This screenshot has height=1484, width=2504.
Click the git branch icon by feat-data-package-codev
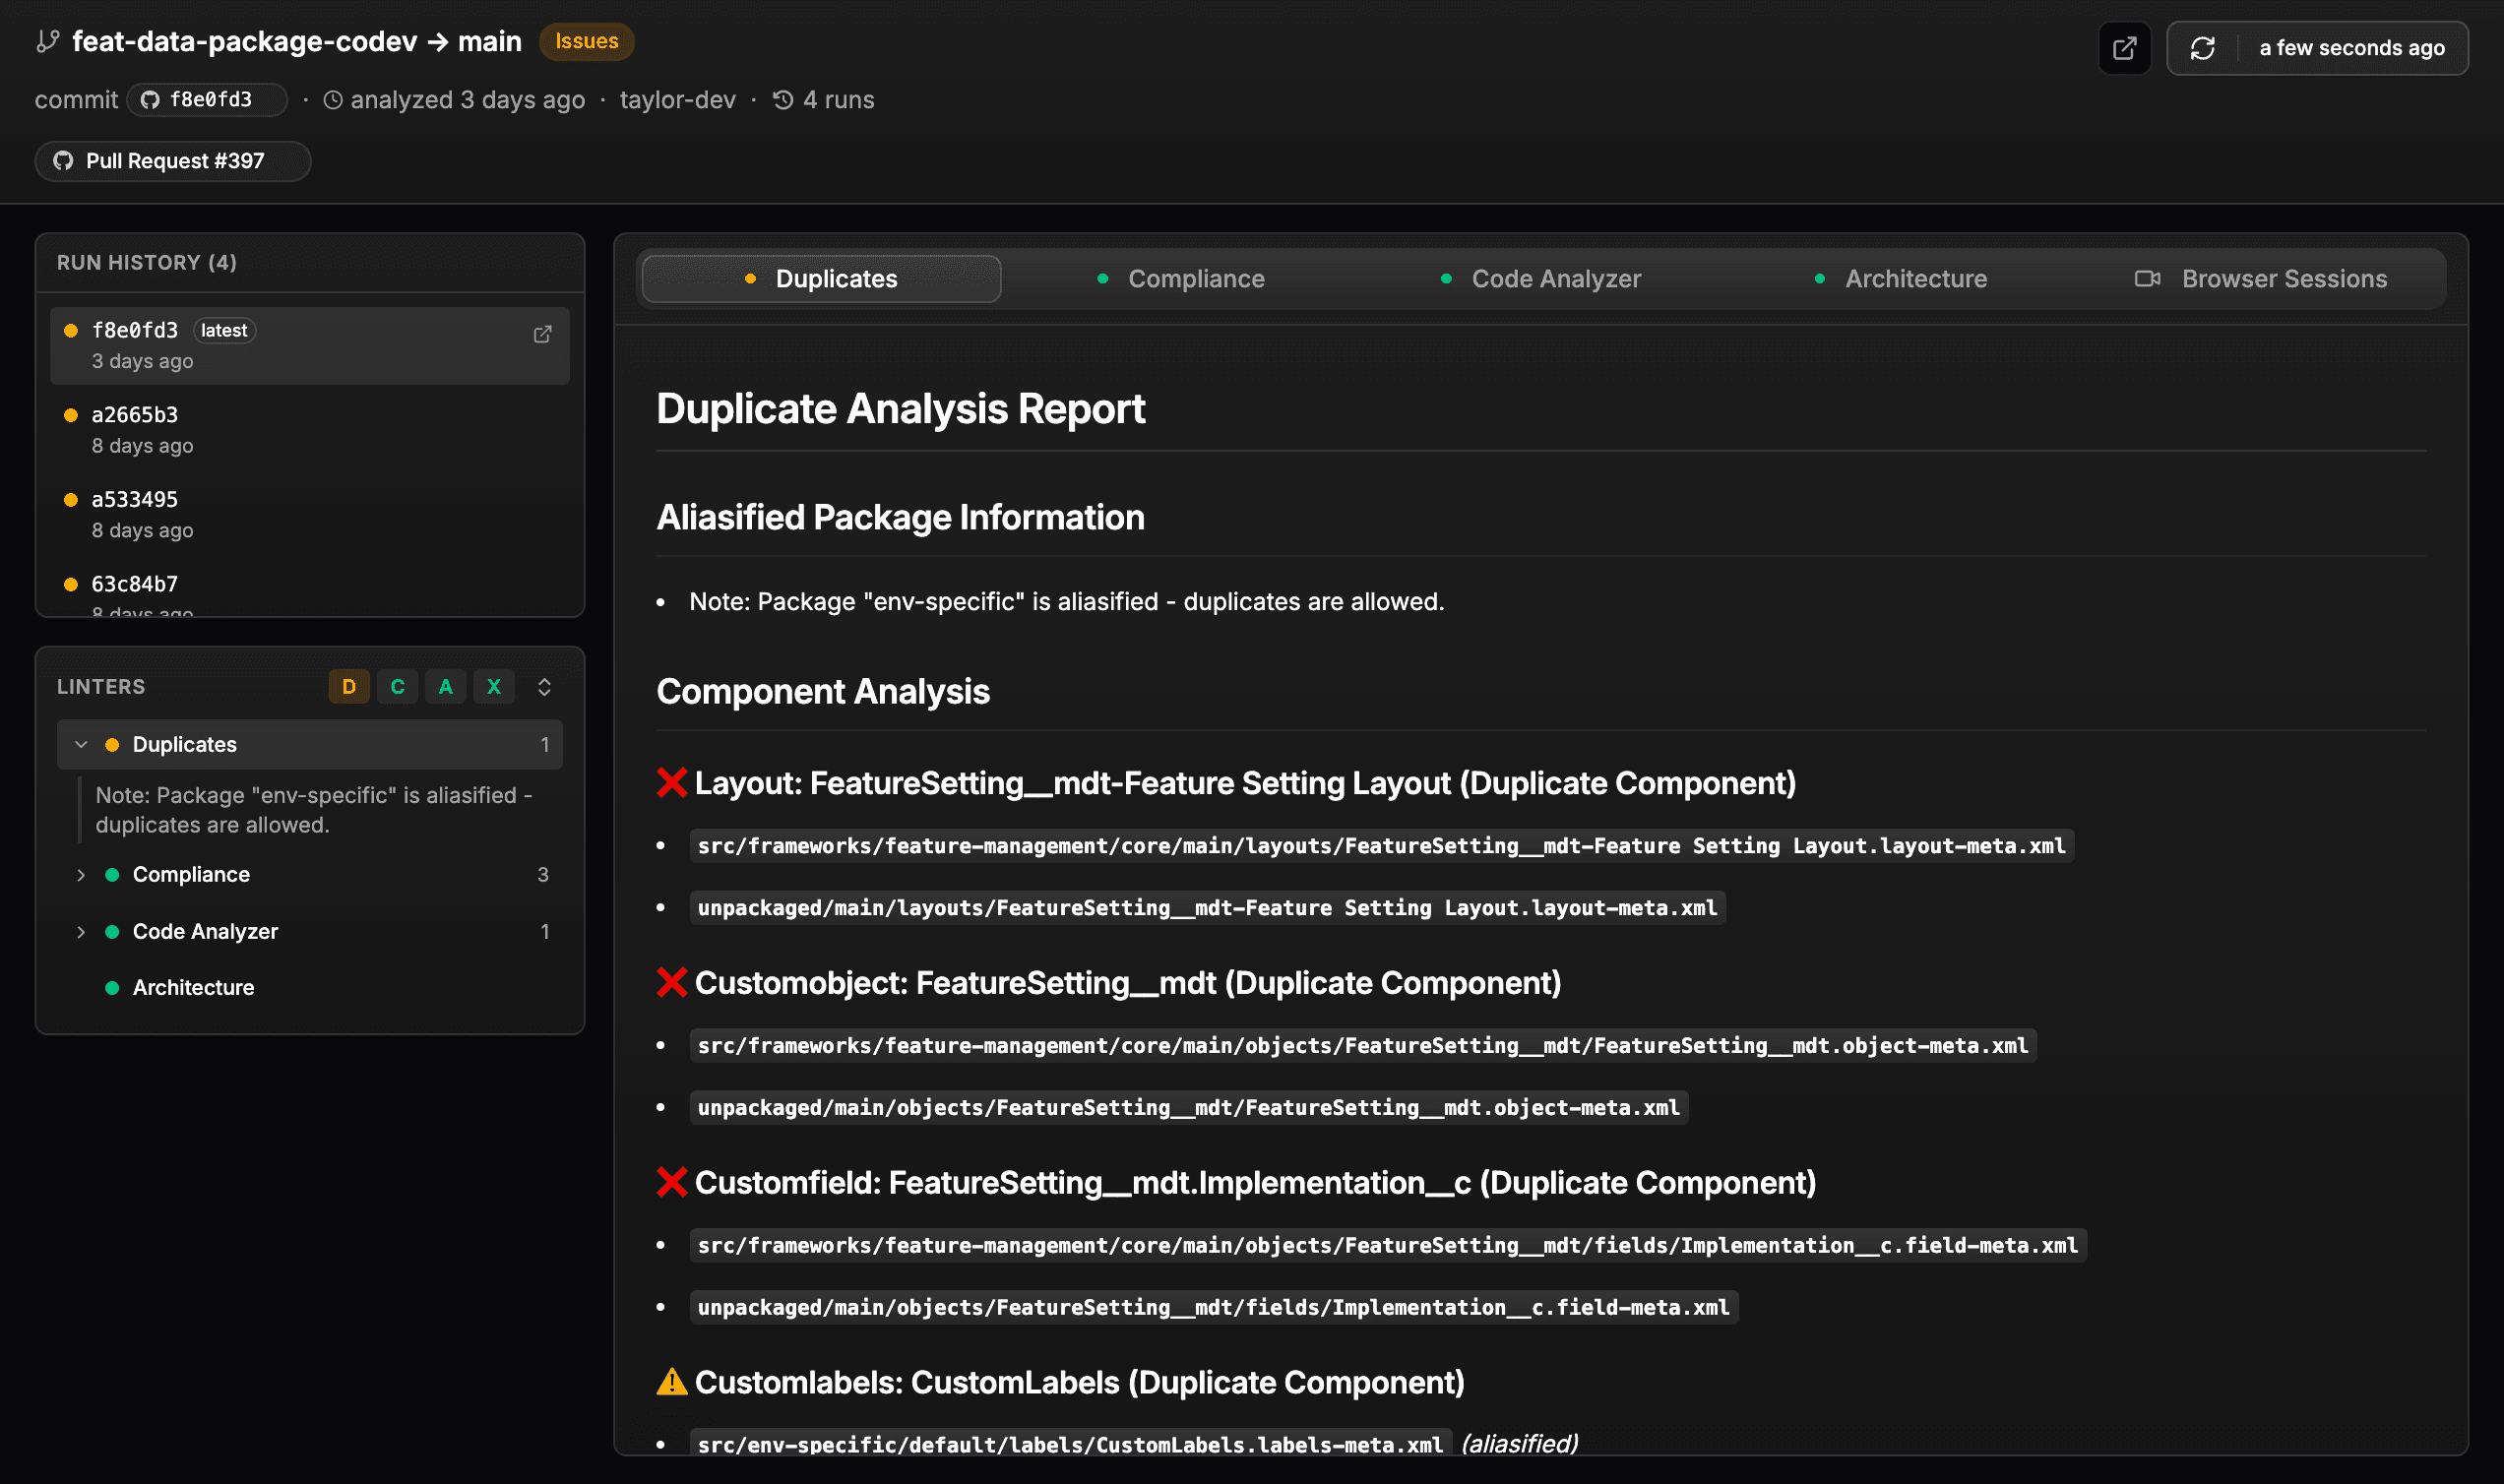click(47, 41)
